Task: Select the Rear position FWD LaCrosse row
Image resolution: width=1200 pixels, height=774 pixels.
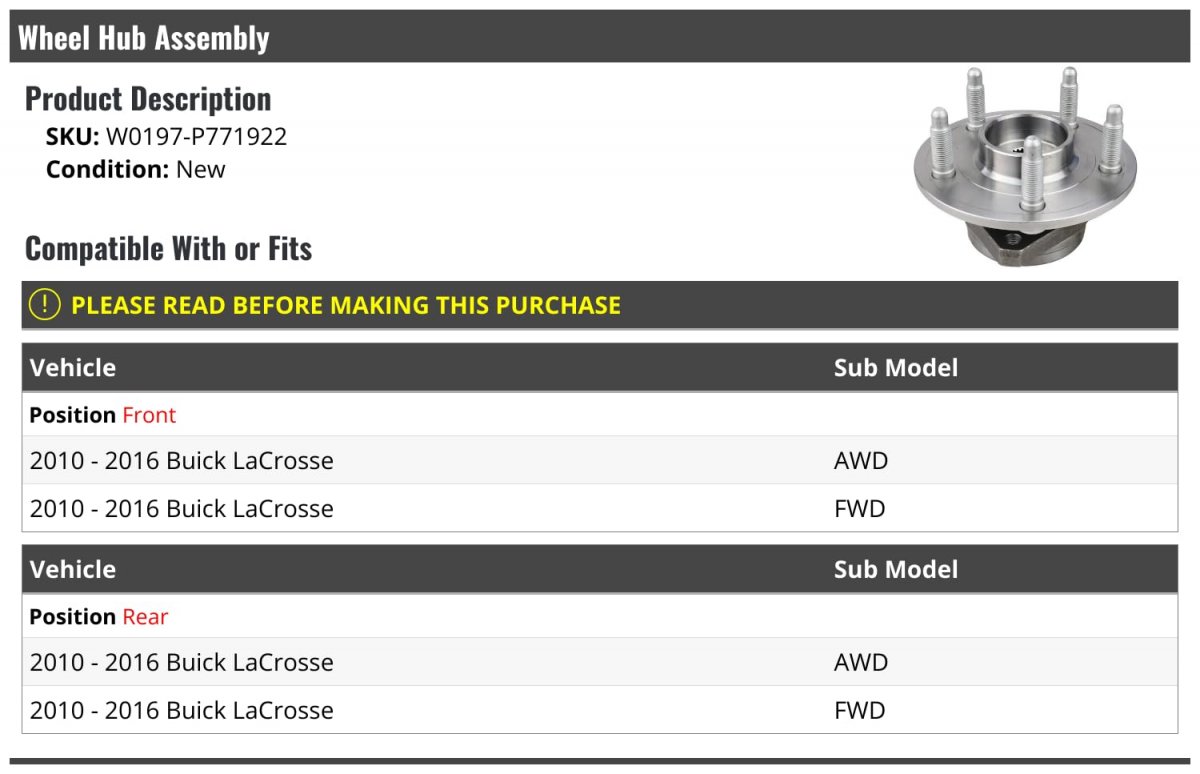Action: tap(600, 710)
